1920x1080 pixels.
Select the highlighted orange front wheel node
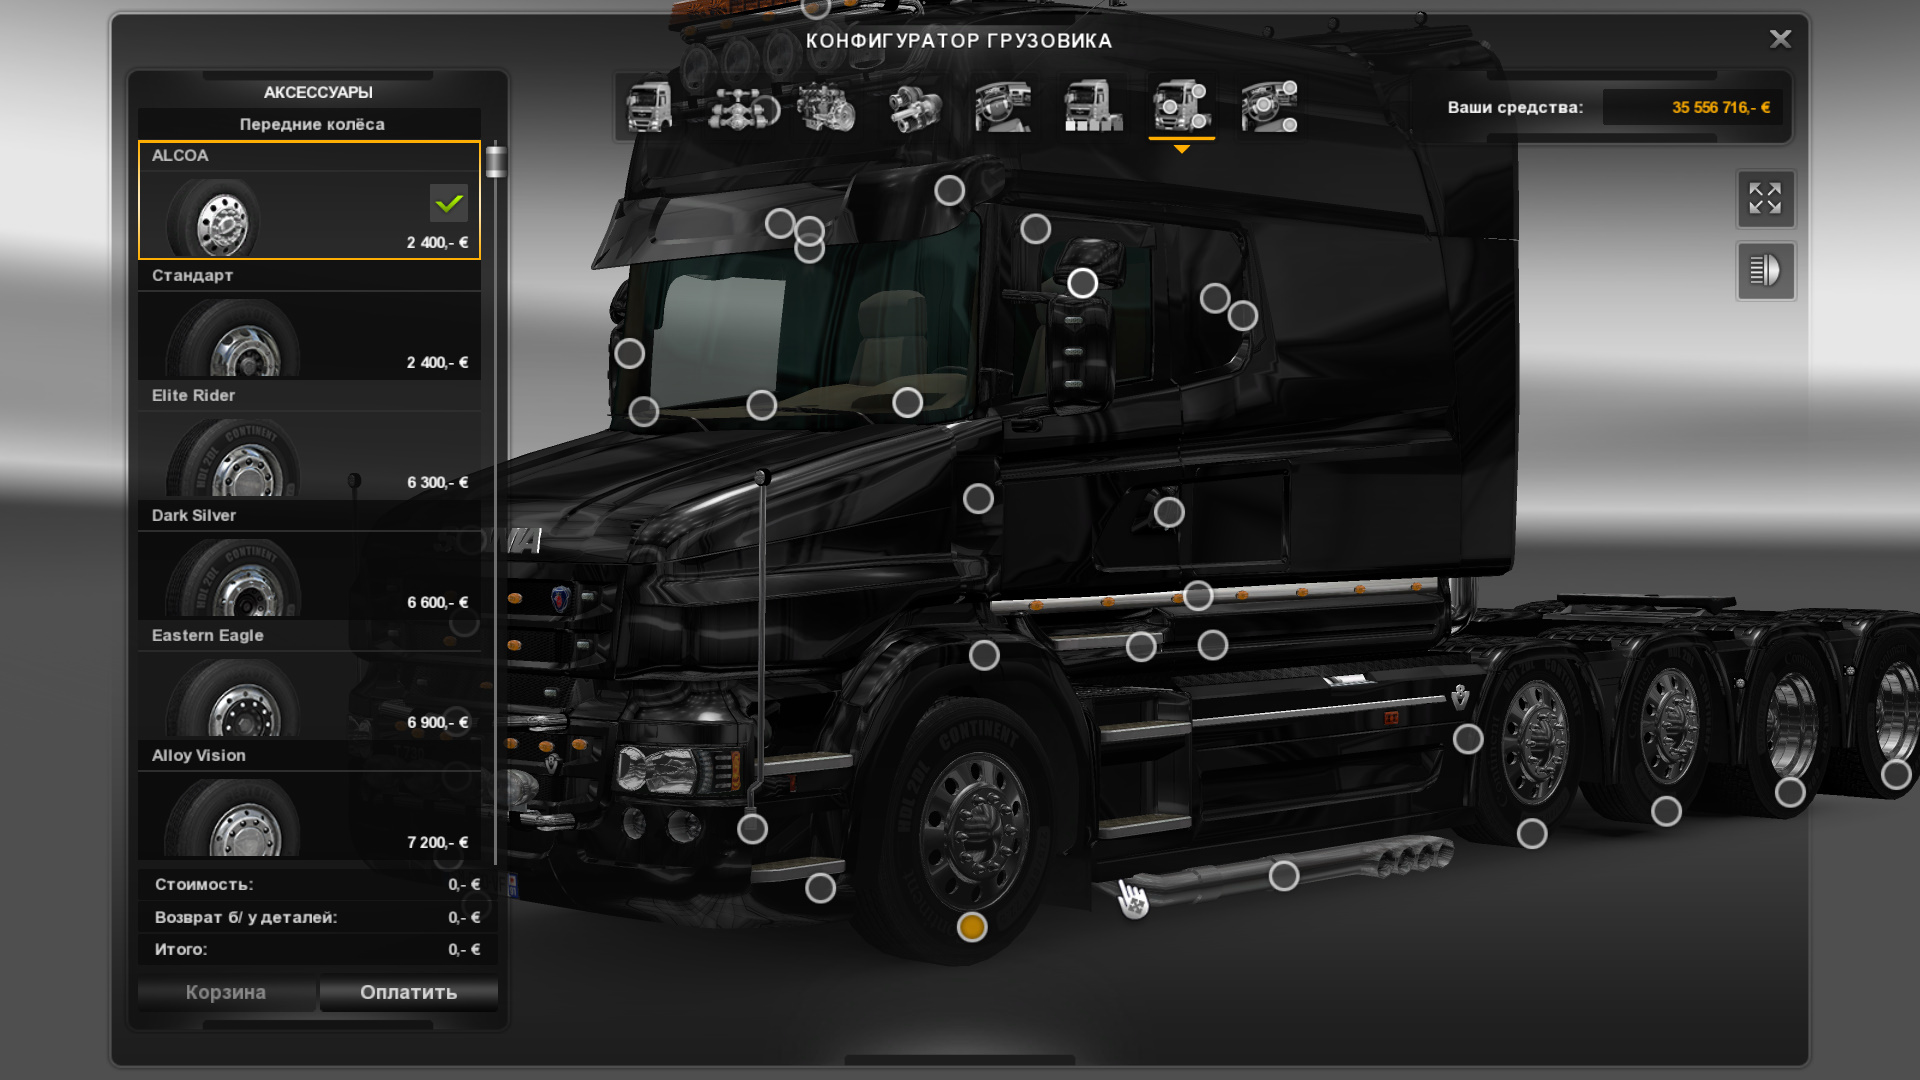972,927
